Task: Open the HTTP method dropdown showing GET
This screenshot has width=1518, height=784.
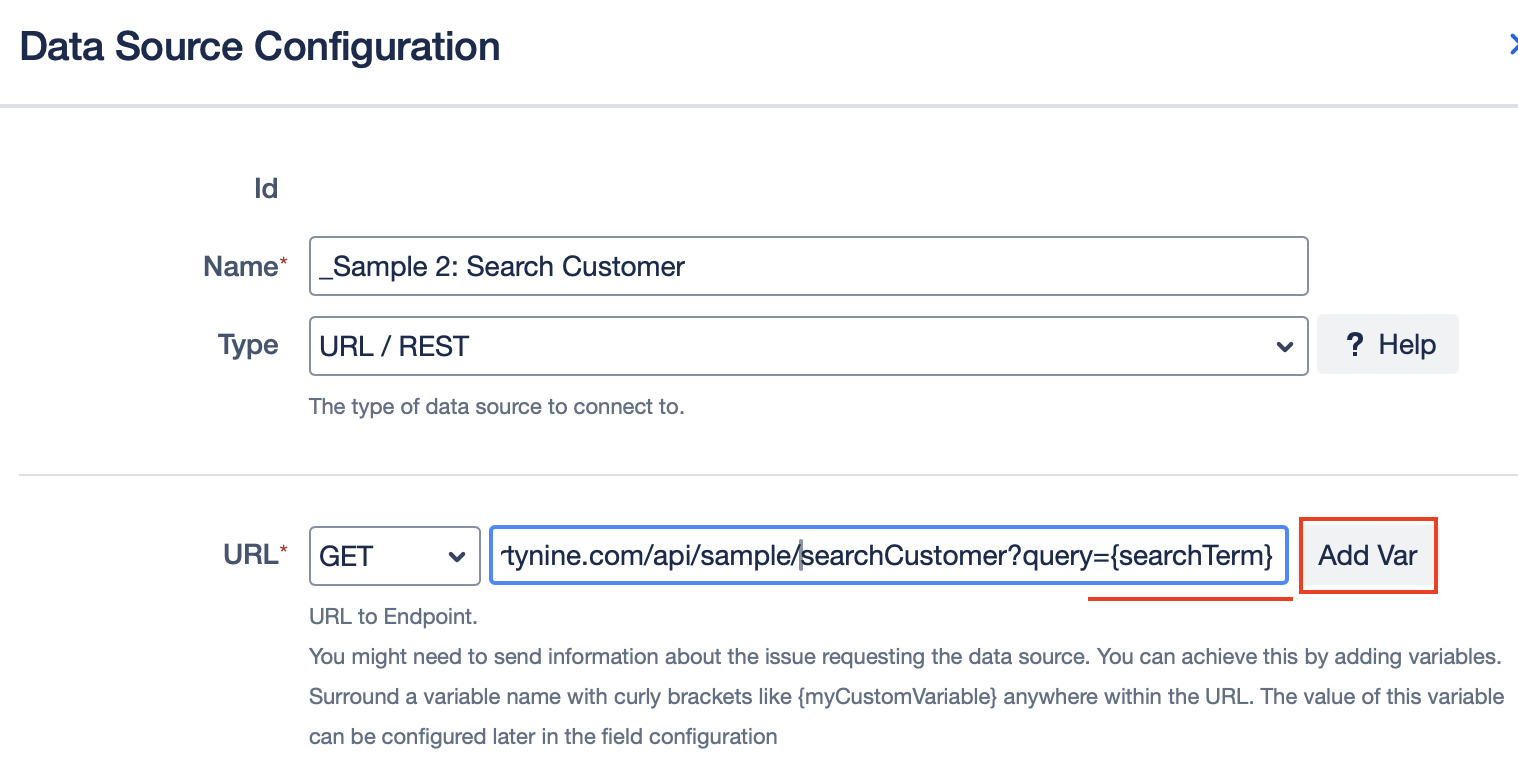Action: (393, 556)
